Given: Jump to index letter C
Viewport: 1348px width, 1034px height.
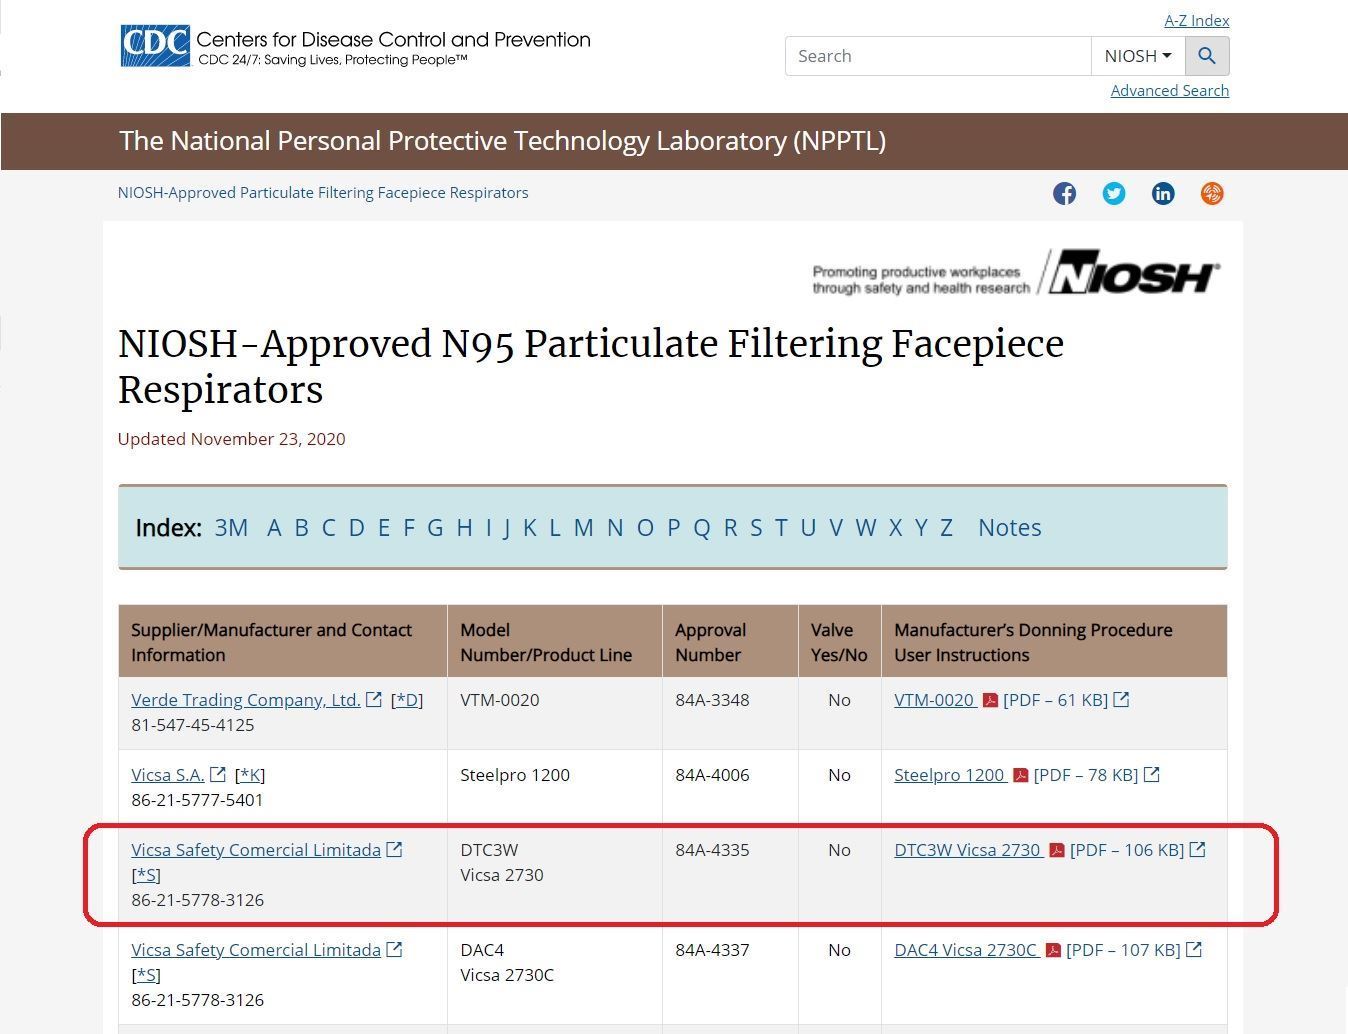Looking at the screenshot, I should click(x=328, y=528).
